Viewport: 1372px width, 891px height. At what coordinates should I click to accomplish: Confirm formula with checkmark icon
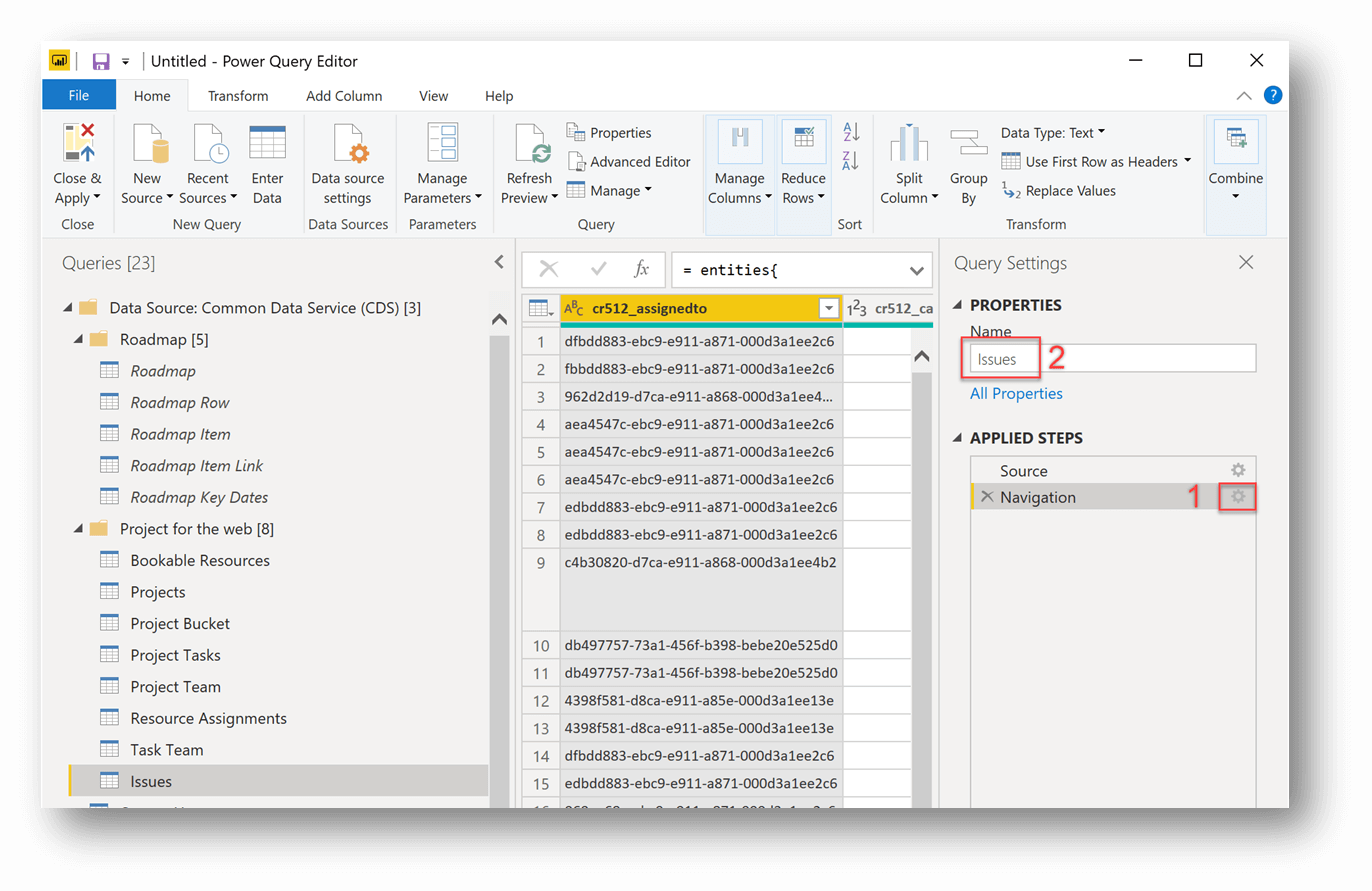[x=599, y=269]
